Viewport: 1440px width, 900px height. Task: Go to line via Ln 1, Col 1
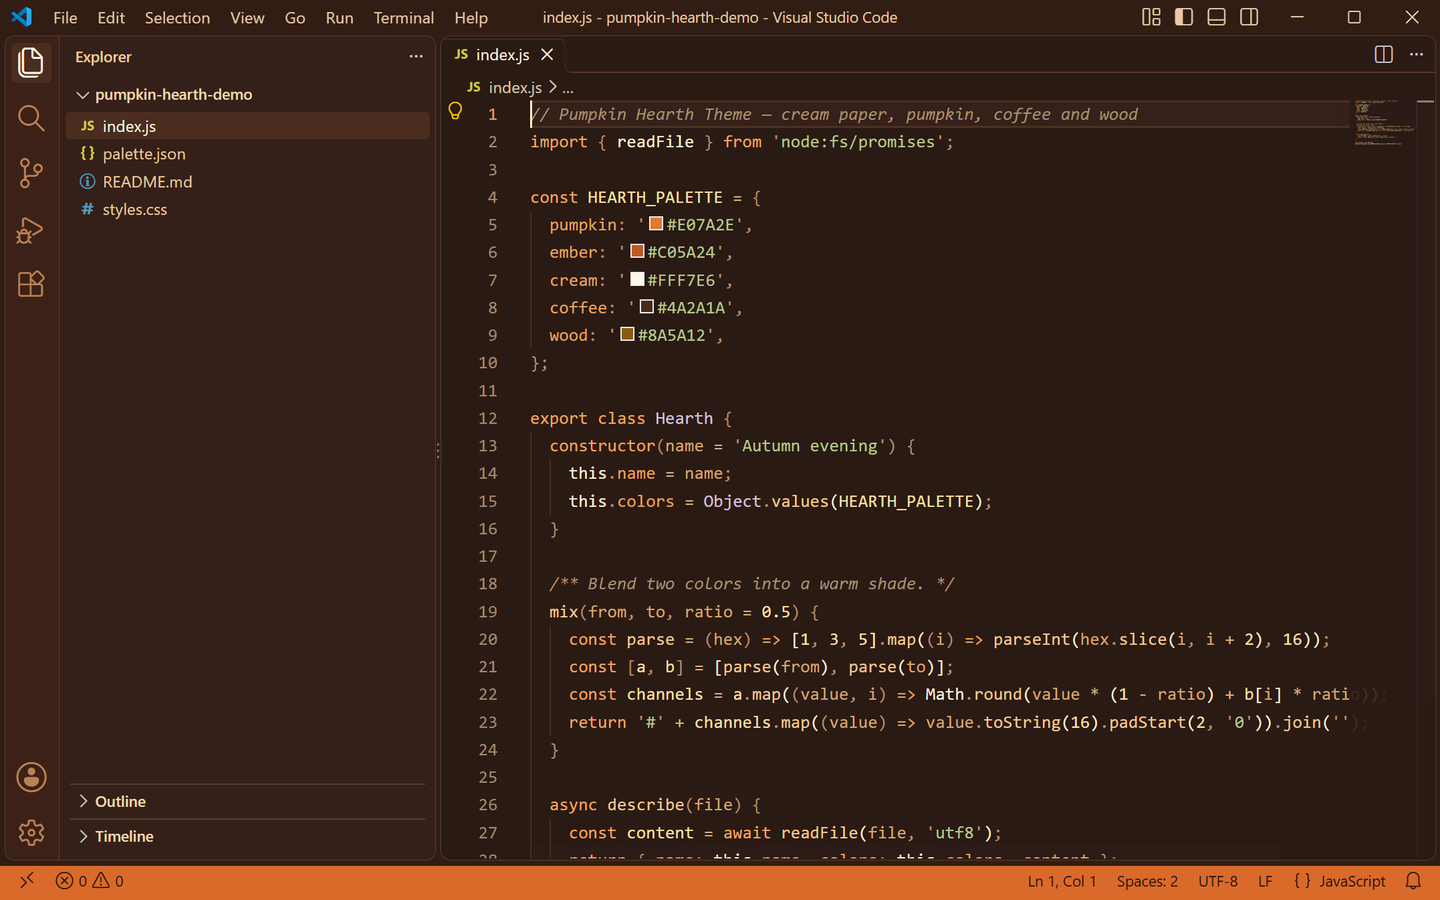coord(1062,881)
